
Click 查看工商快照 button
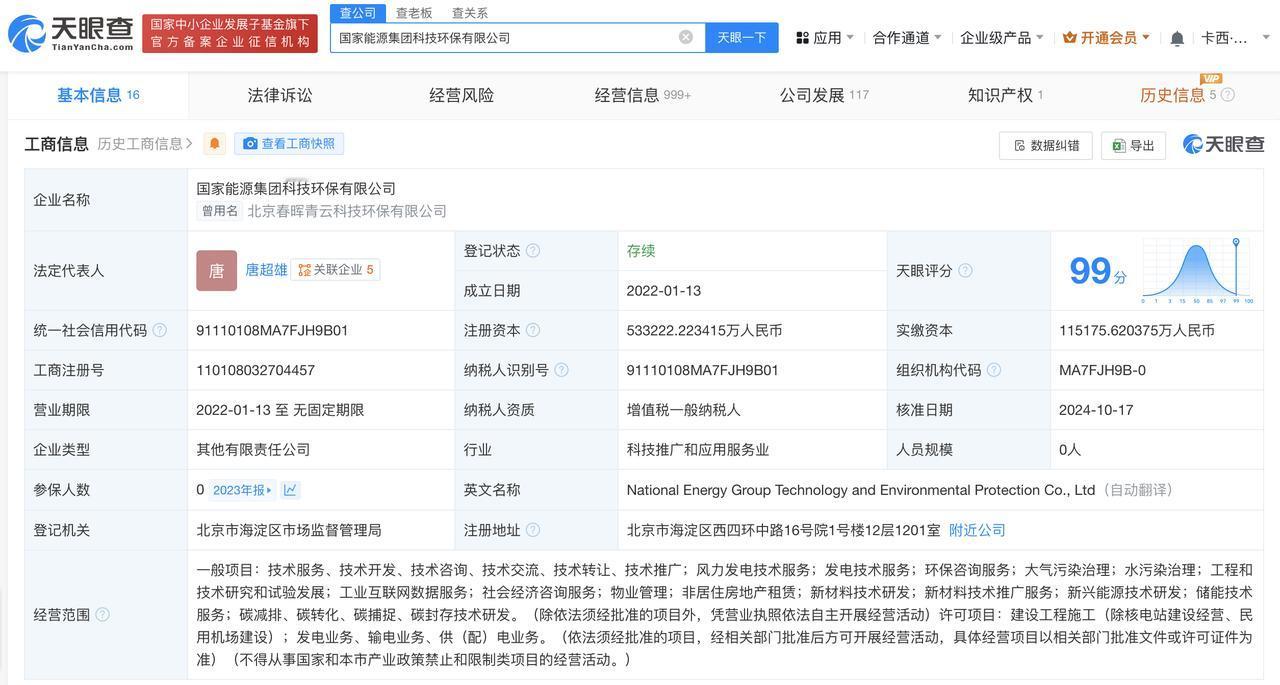(x=289, y=144)
